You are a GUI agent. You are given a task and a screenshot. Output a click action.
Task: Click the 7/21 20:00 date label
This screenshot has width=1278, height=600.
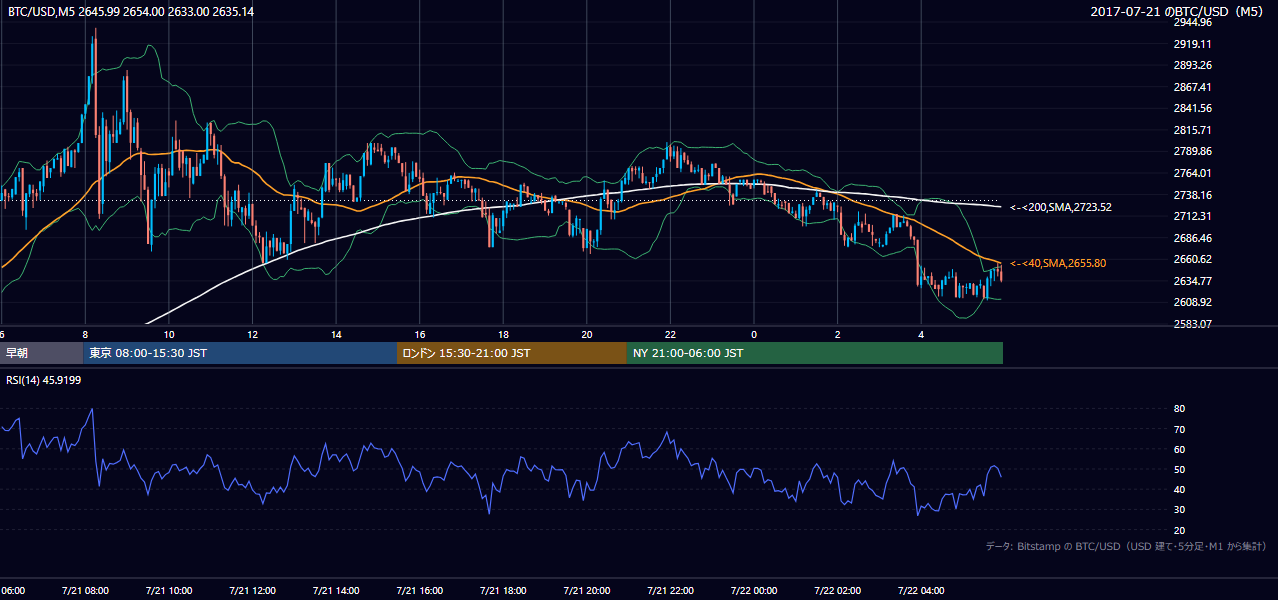click(587, 590)
